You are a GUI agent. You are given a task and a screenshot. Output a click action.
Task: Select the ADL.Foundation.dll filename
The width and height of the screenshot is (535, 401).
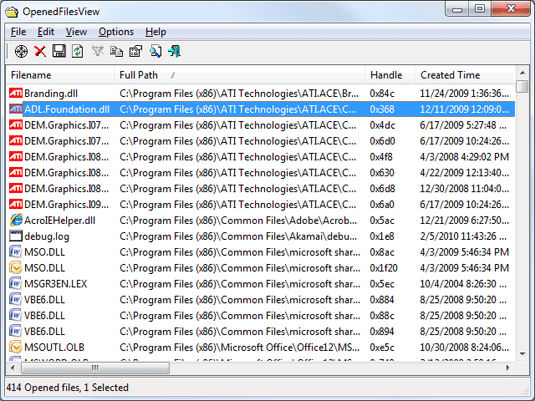point(67,109)
